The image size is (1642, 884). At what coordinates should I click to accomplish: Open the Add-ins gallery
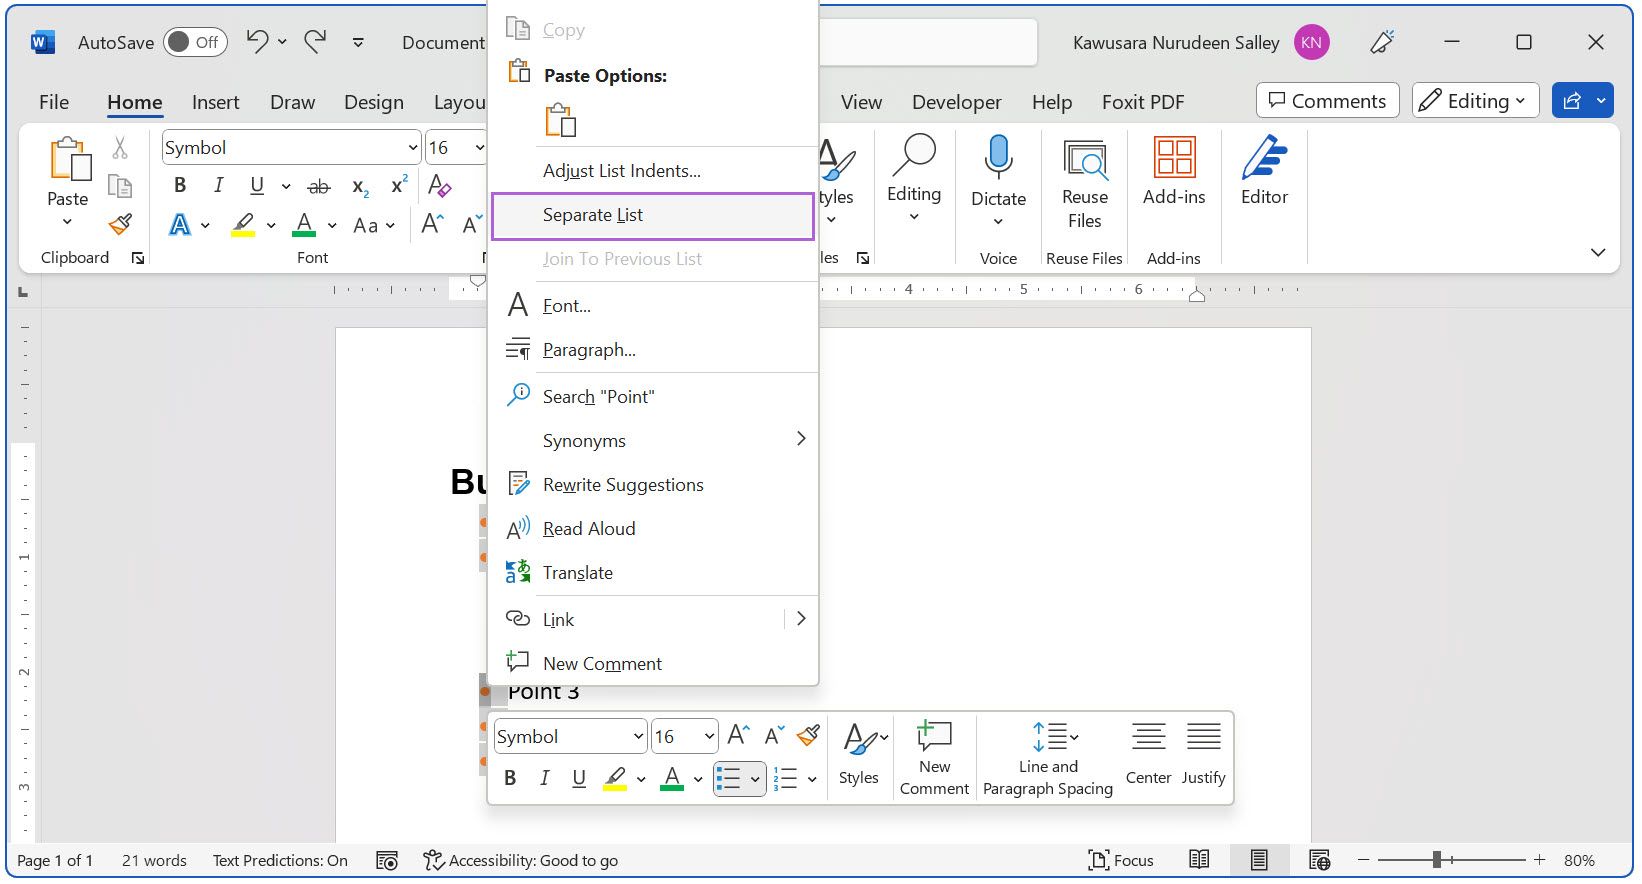1174,172
